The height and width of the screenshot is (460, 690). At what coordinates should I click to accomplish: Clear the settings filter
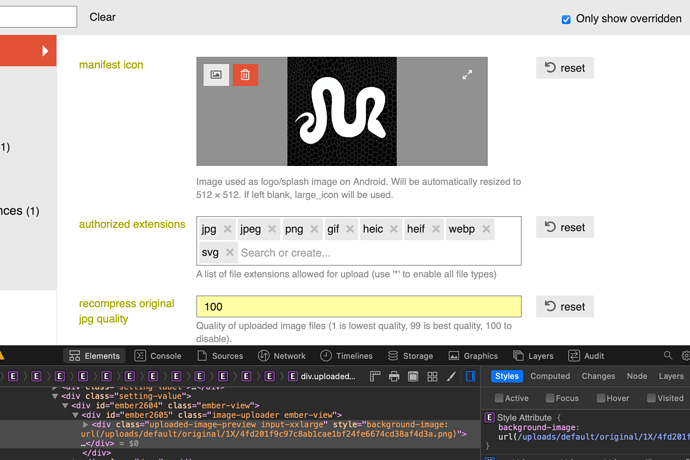[103, 17]
